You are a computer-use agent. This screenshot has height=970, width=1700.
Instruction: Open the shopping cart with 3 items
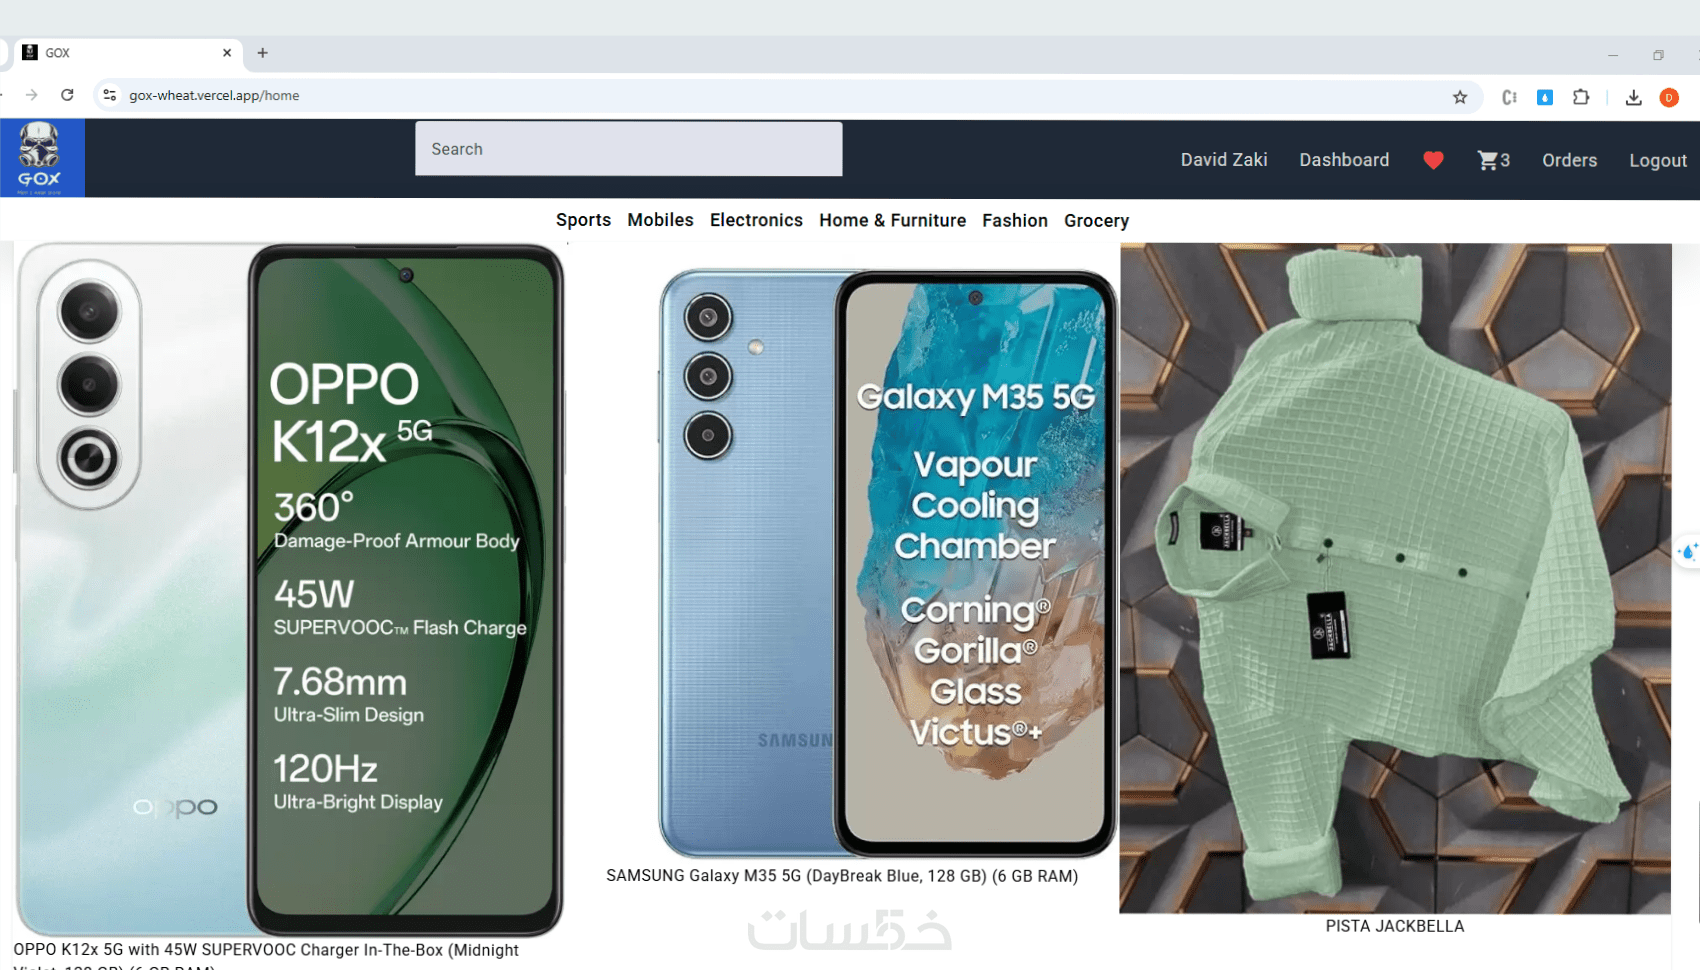[x=1494, y=160]
